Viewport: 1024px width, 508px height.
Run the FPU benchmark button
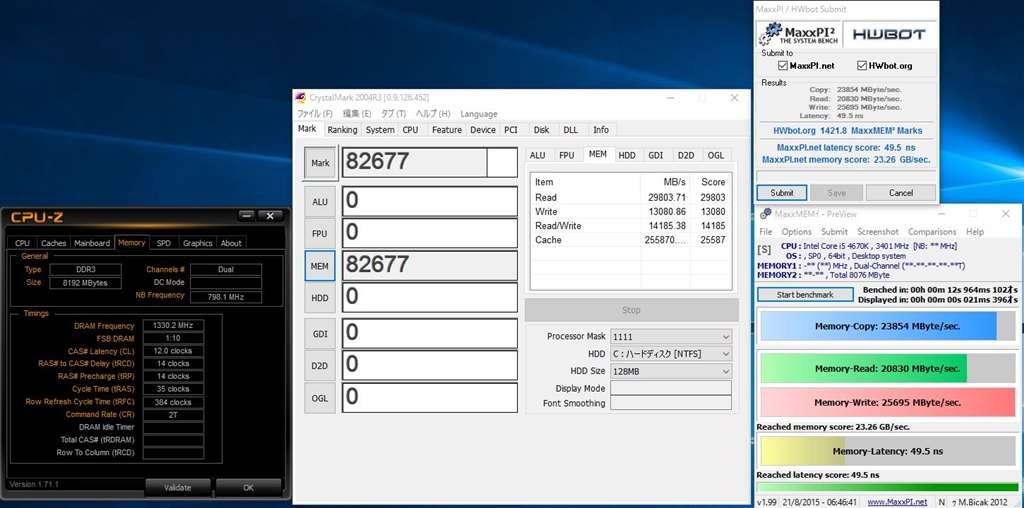click(320, 233)
